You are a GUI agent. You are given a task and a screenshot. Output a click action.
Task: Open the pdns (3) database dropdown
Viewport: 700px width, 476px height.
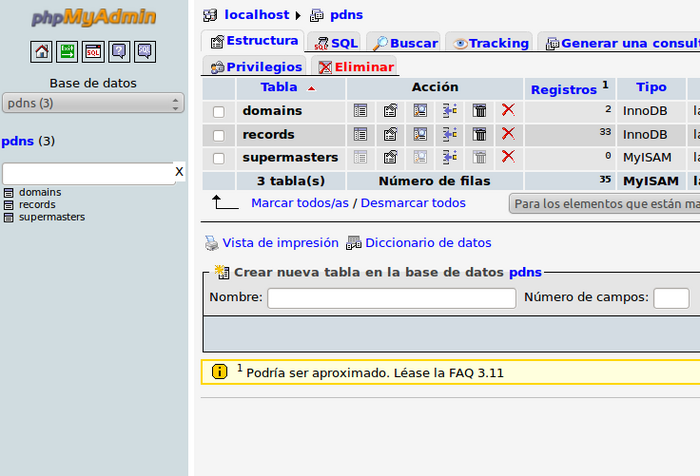pos(93,103)
